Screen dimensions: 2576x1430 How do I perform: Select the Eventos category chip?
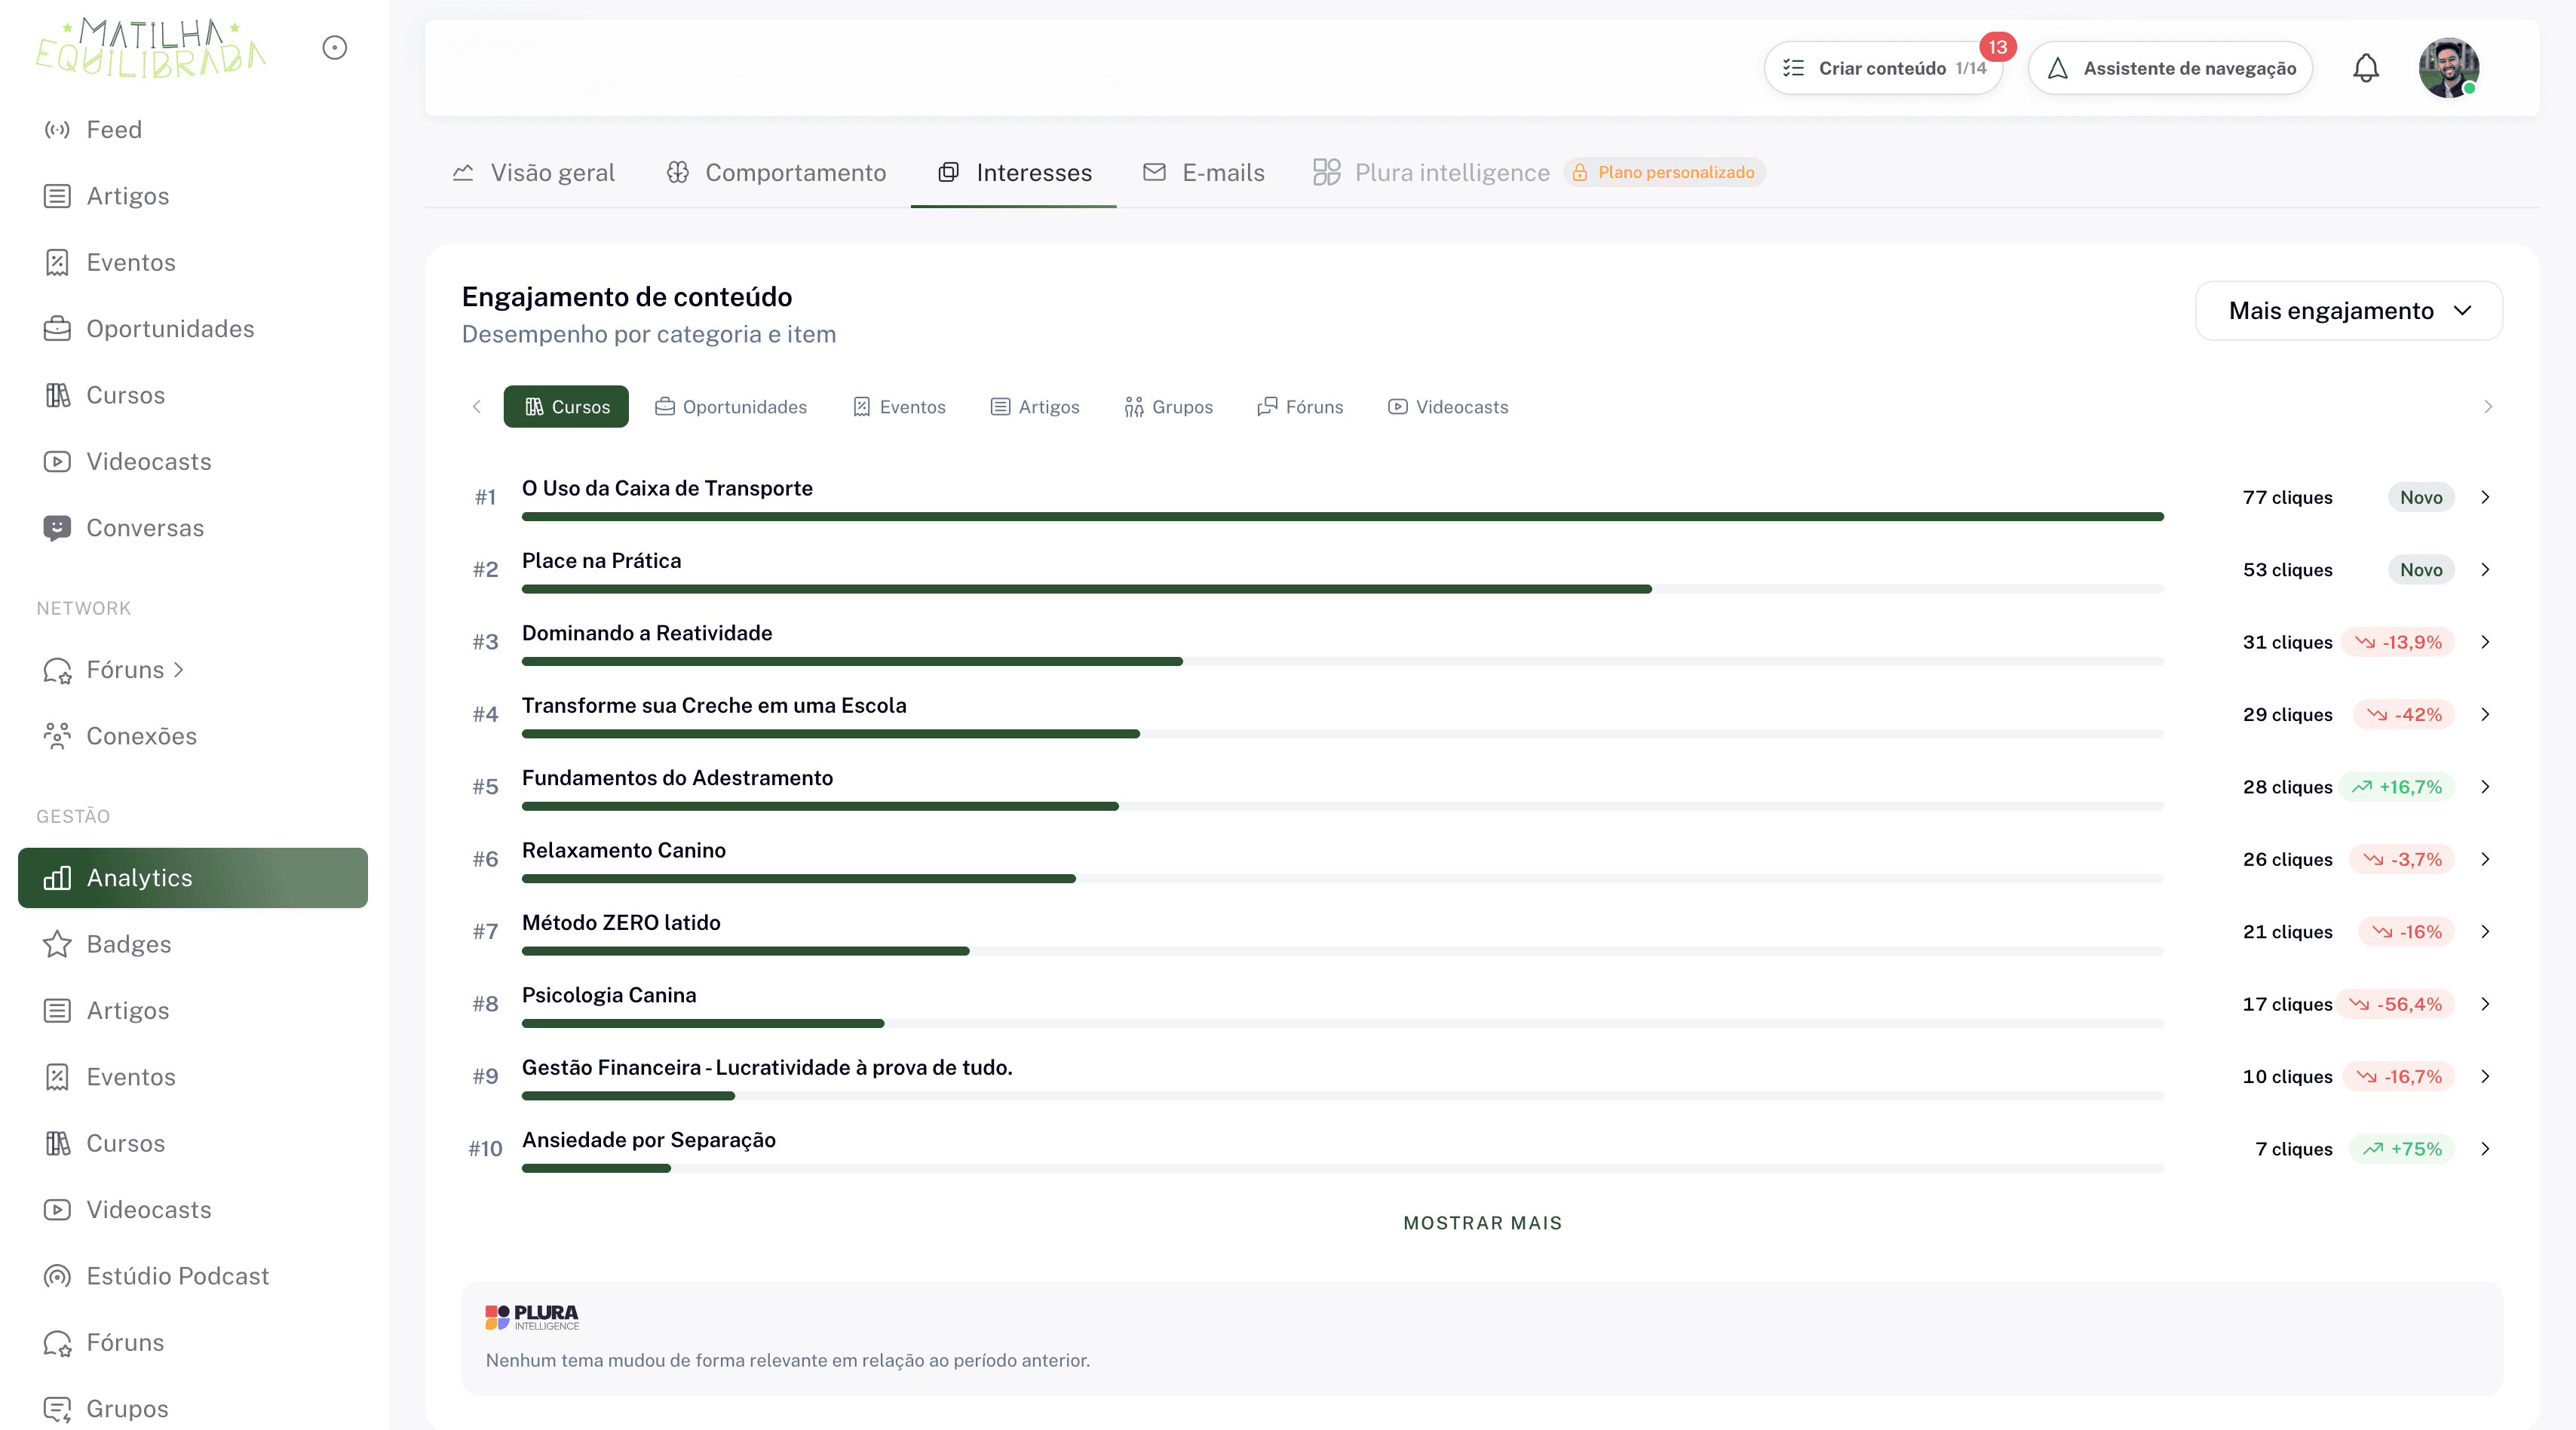[899, 407]
